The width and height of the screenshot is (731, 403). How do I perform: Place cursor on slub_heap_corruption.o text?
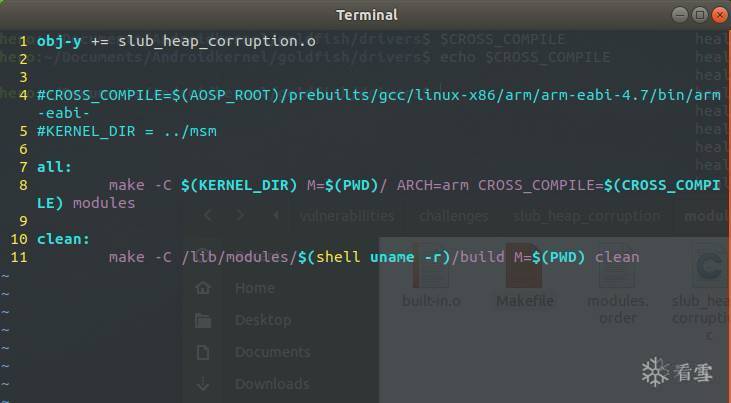pyautogui.click(x=217, y=42)
